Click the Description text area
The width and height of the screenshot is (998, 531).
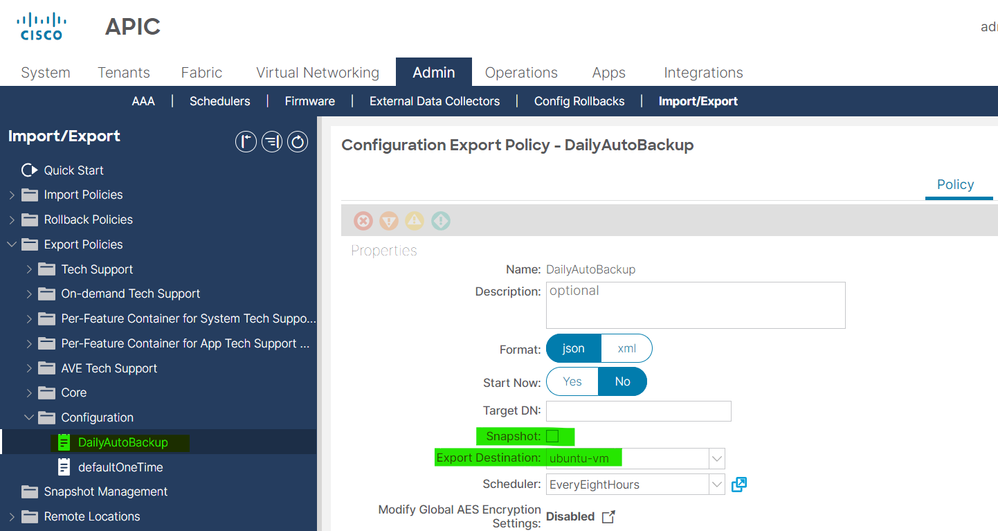pos(696,305)
